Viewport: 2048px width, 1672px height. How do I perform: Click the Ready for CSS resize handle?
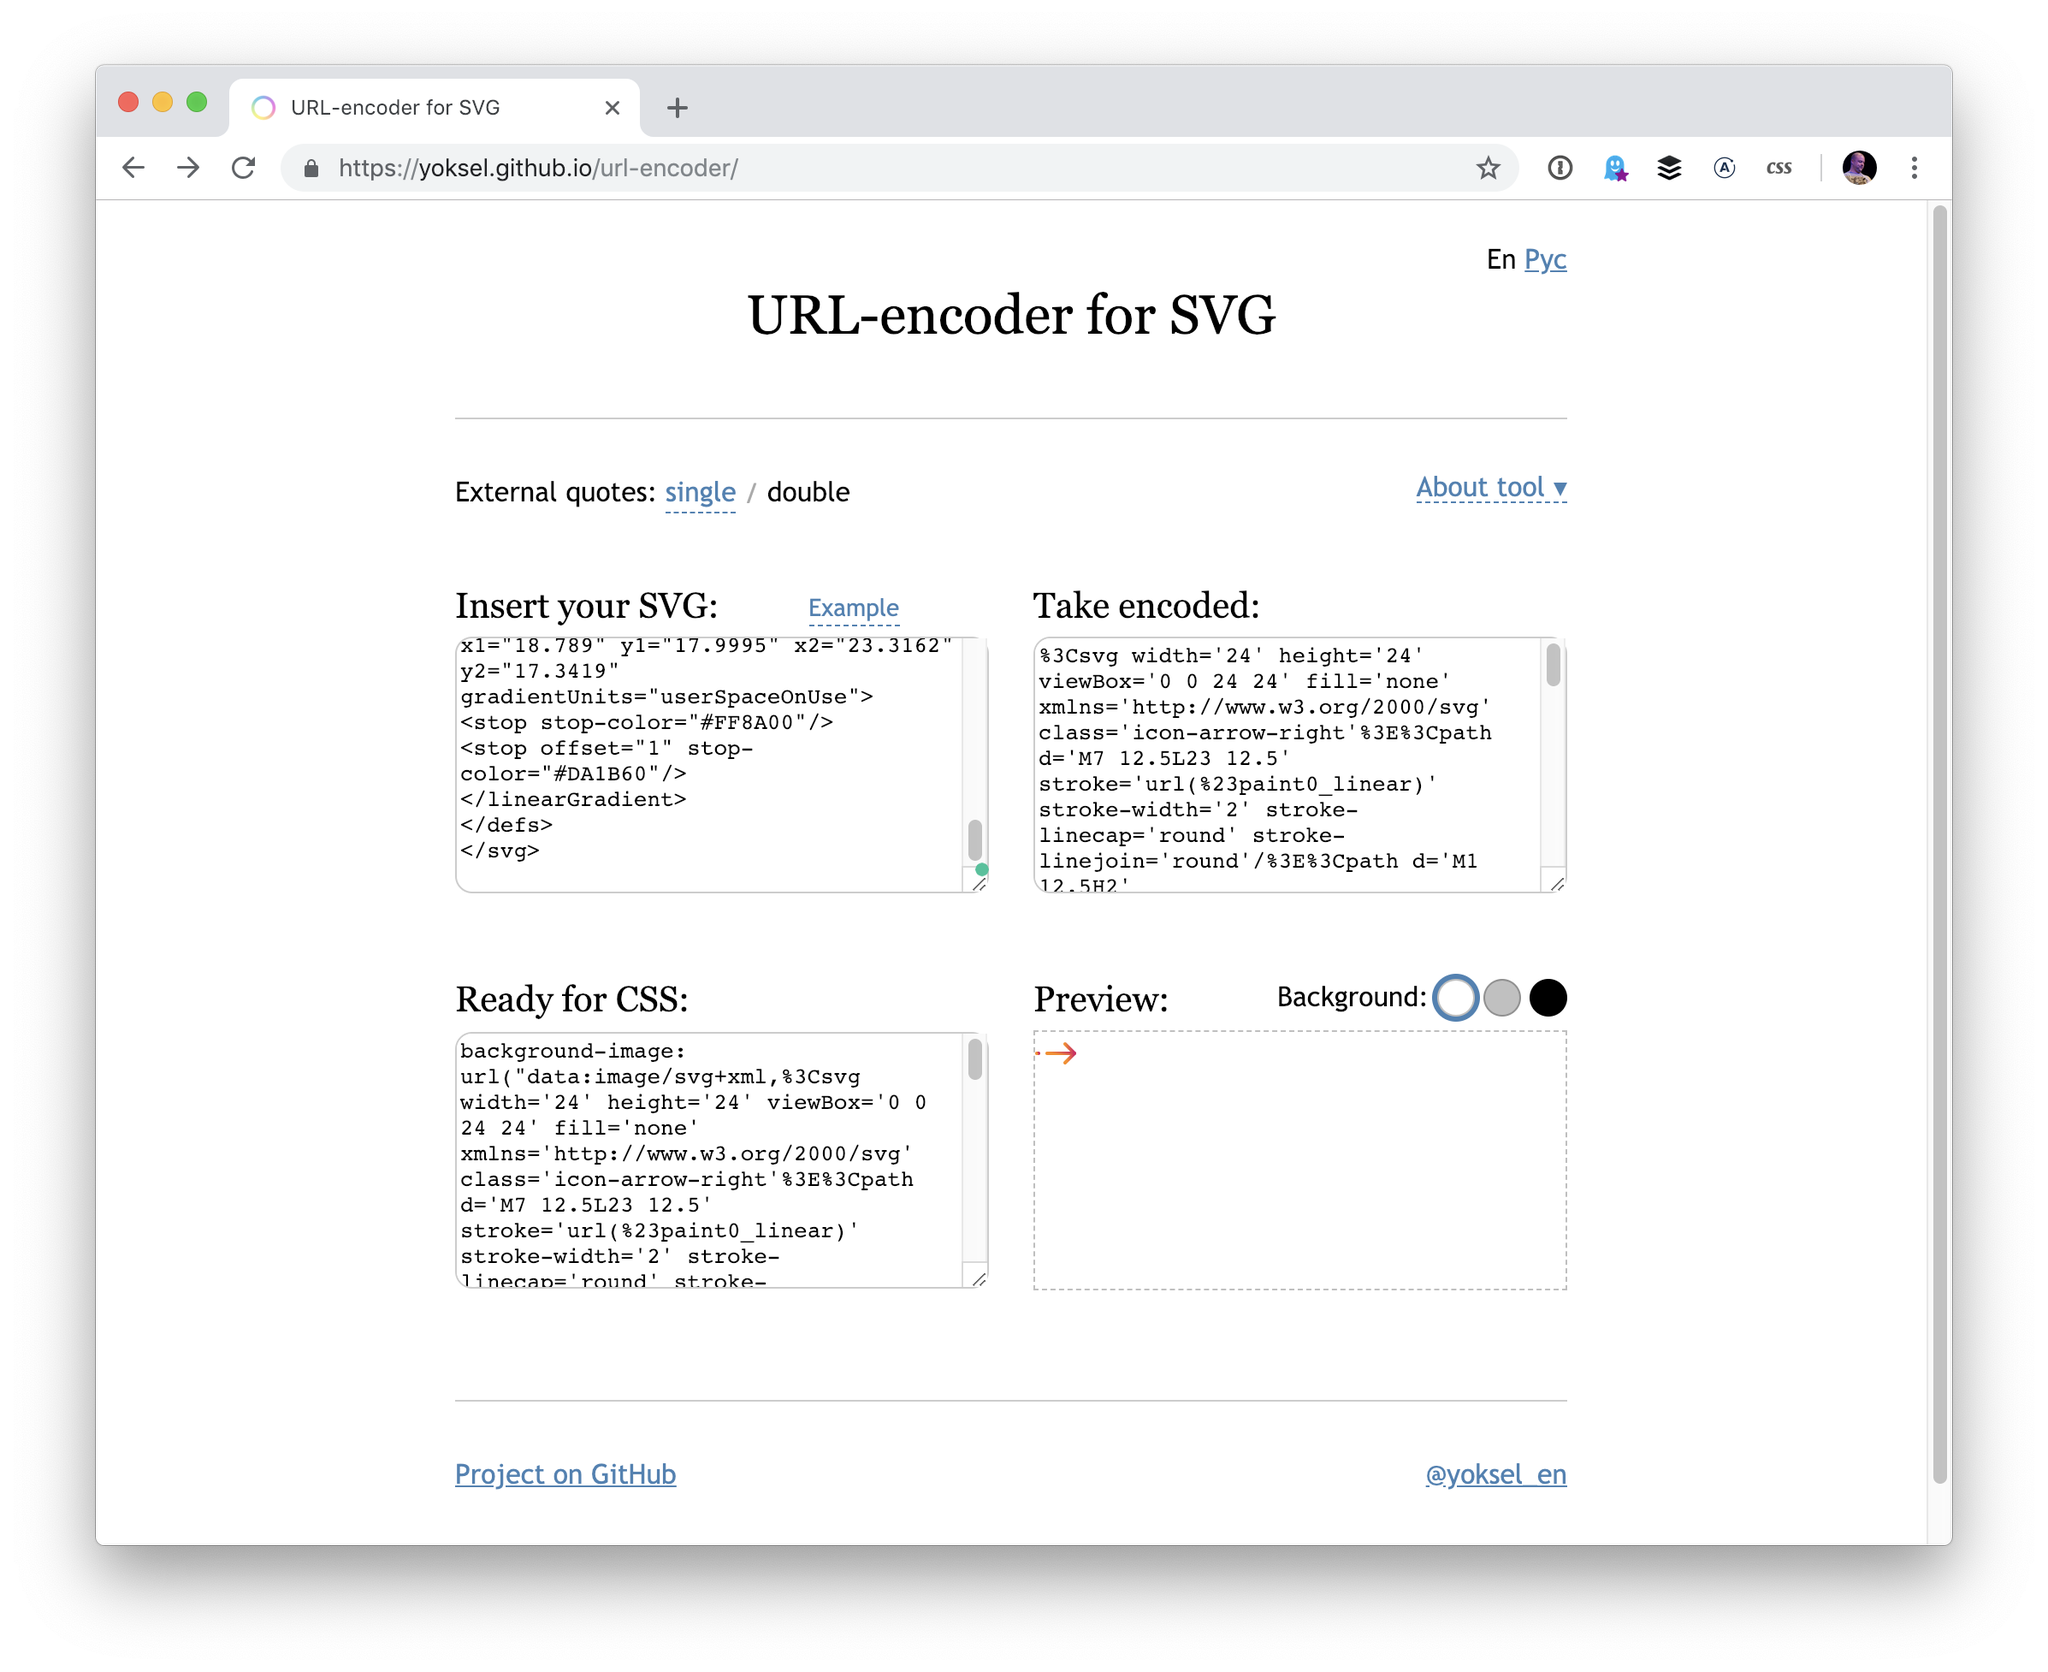pyautogui.click(x=979, y=1278)
